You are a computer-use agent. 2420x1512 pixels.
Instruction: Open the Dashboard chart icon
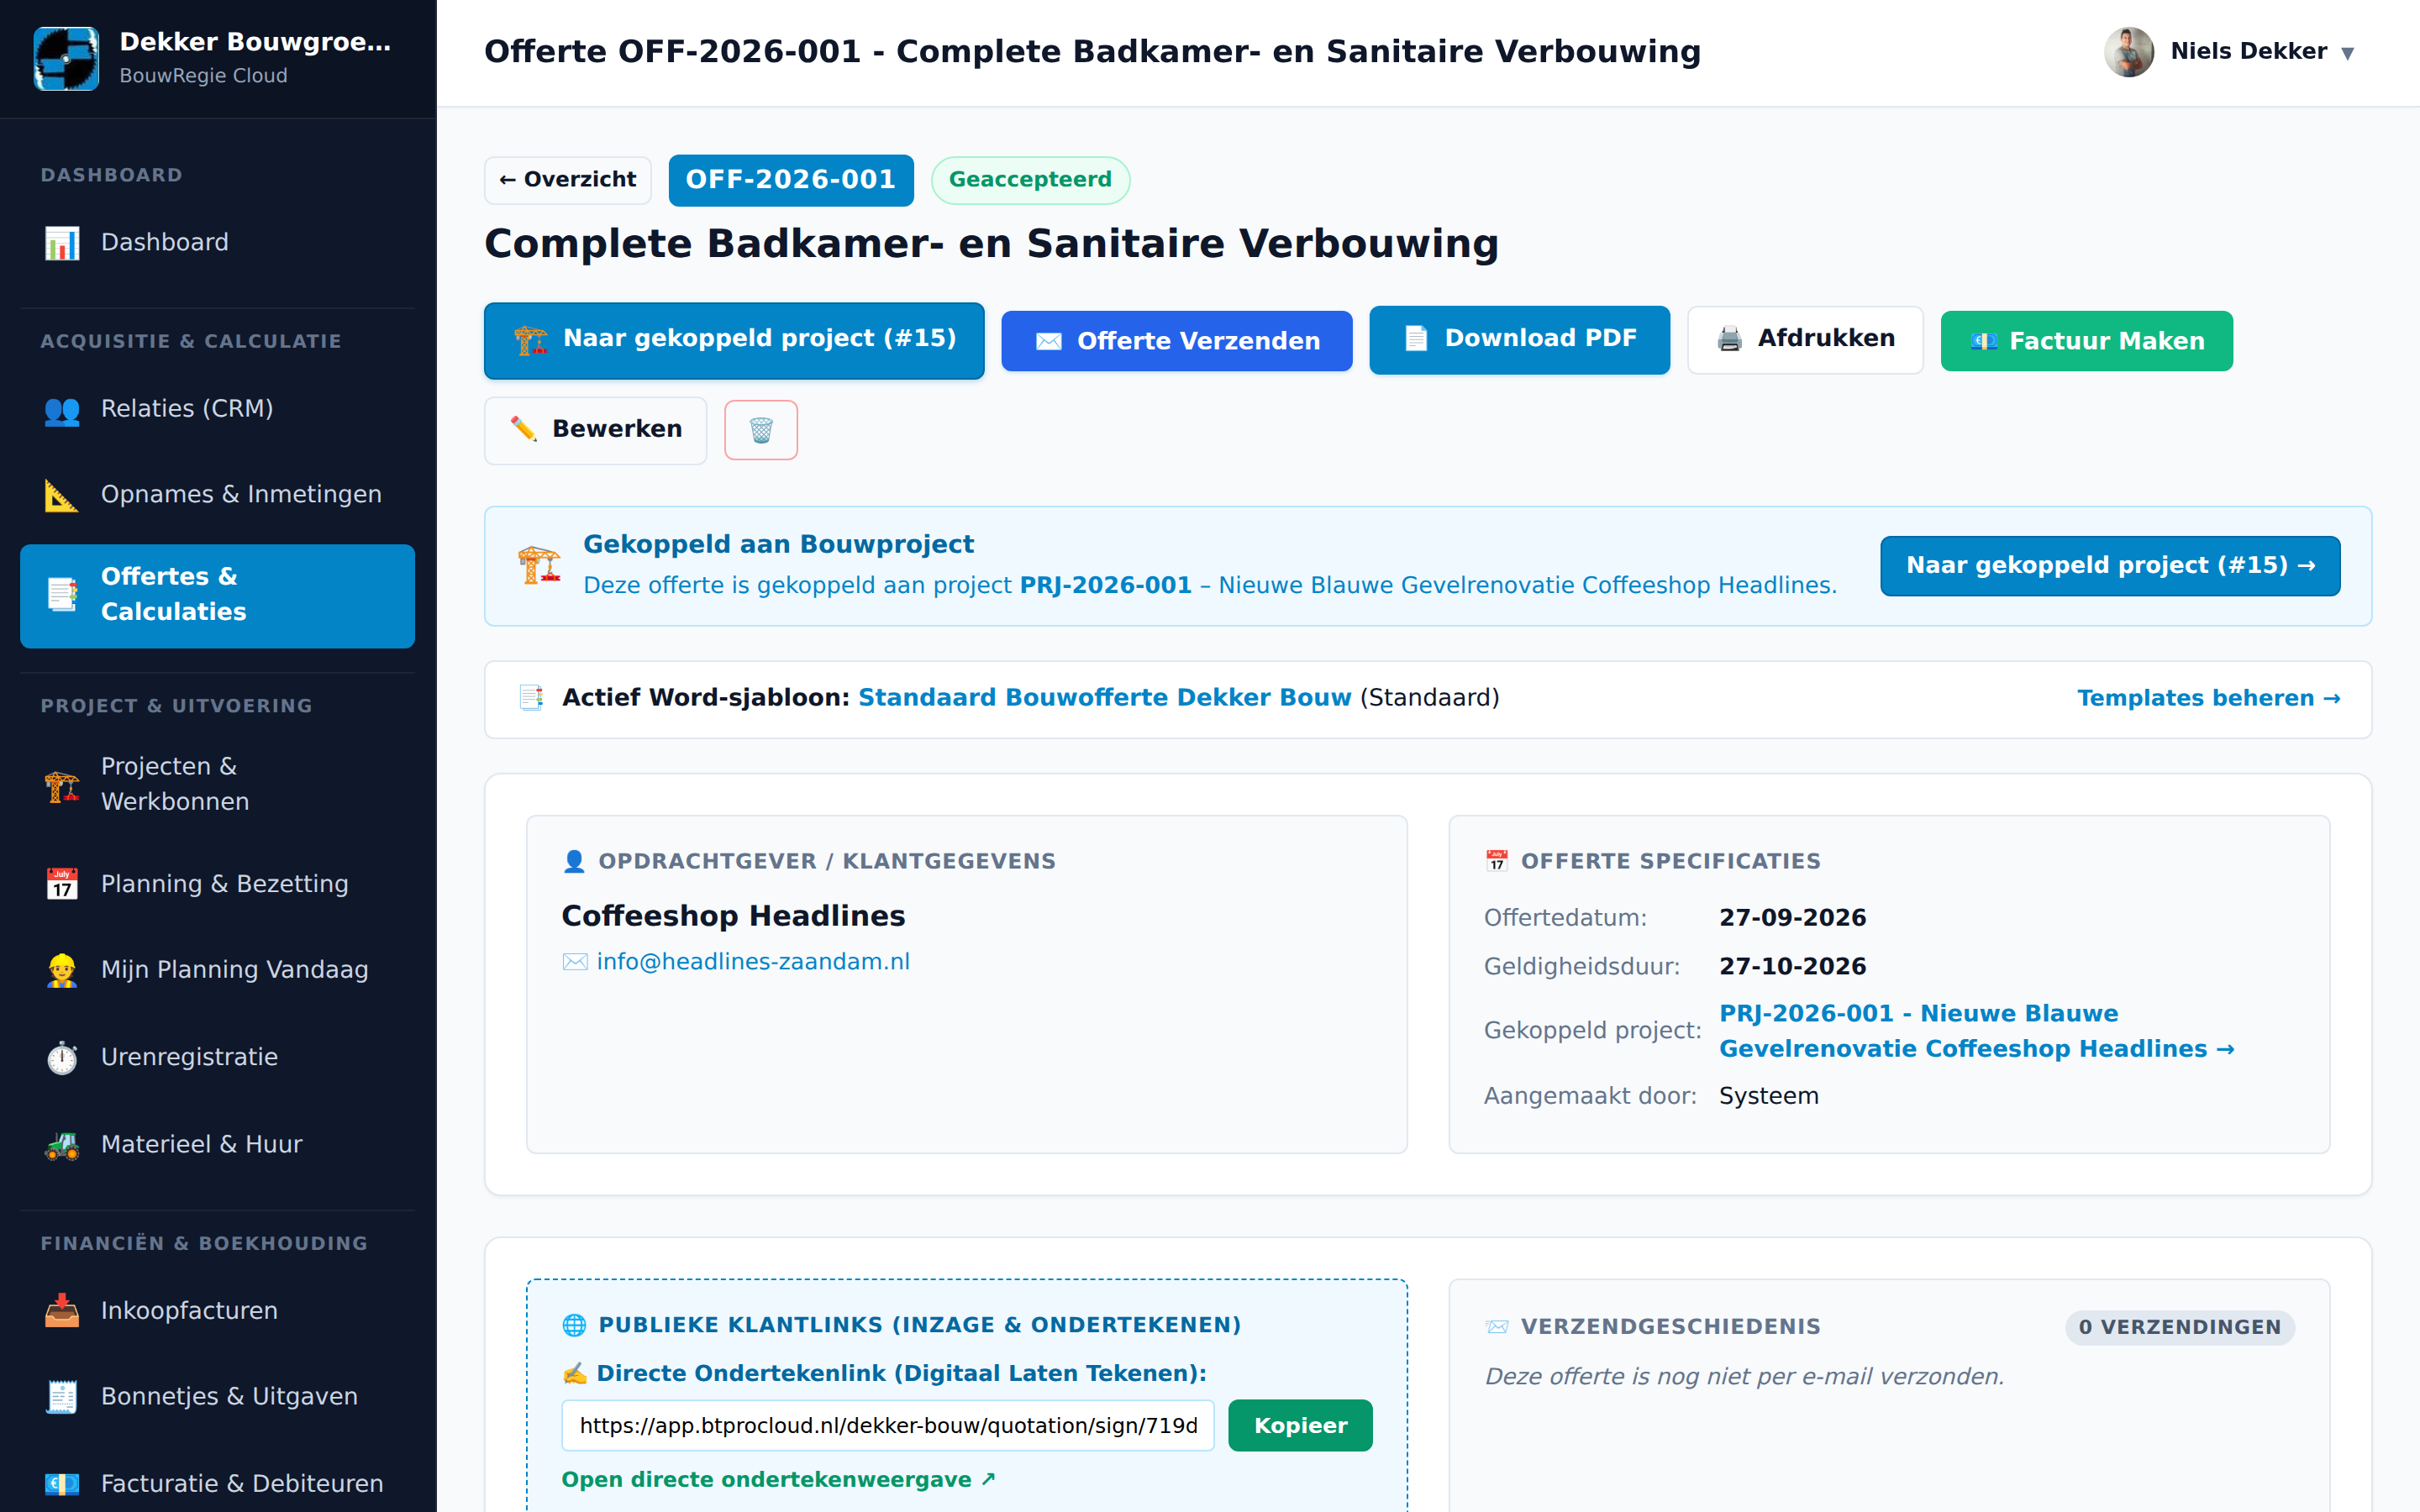(62, 243)
